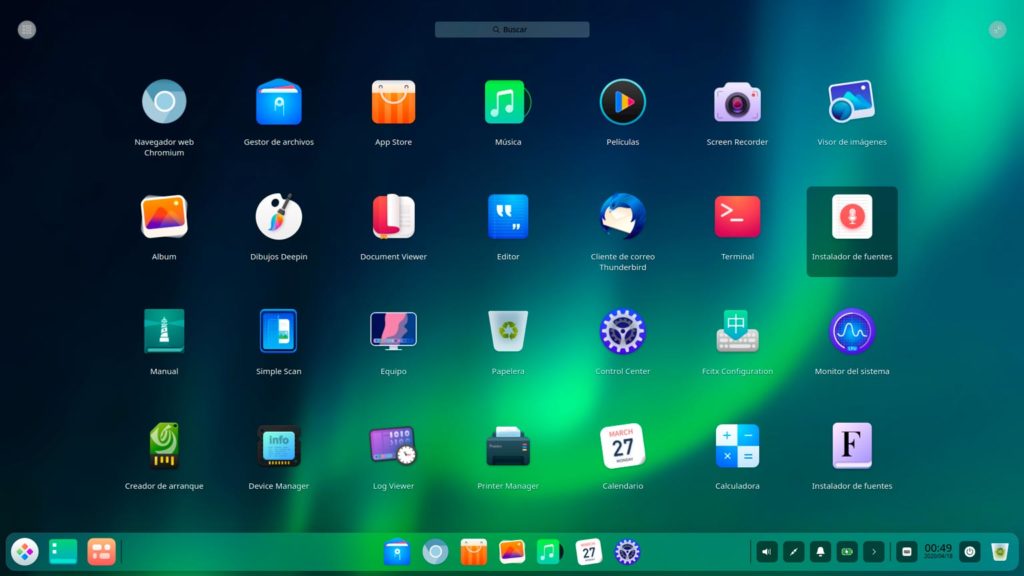
Task: Open Equipo
Action: (393, 331)
